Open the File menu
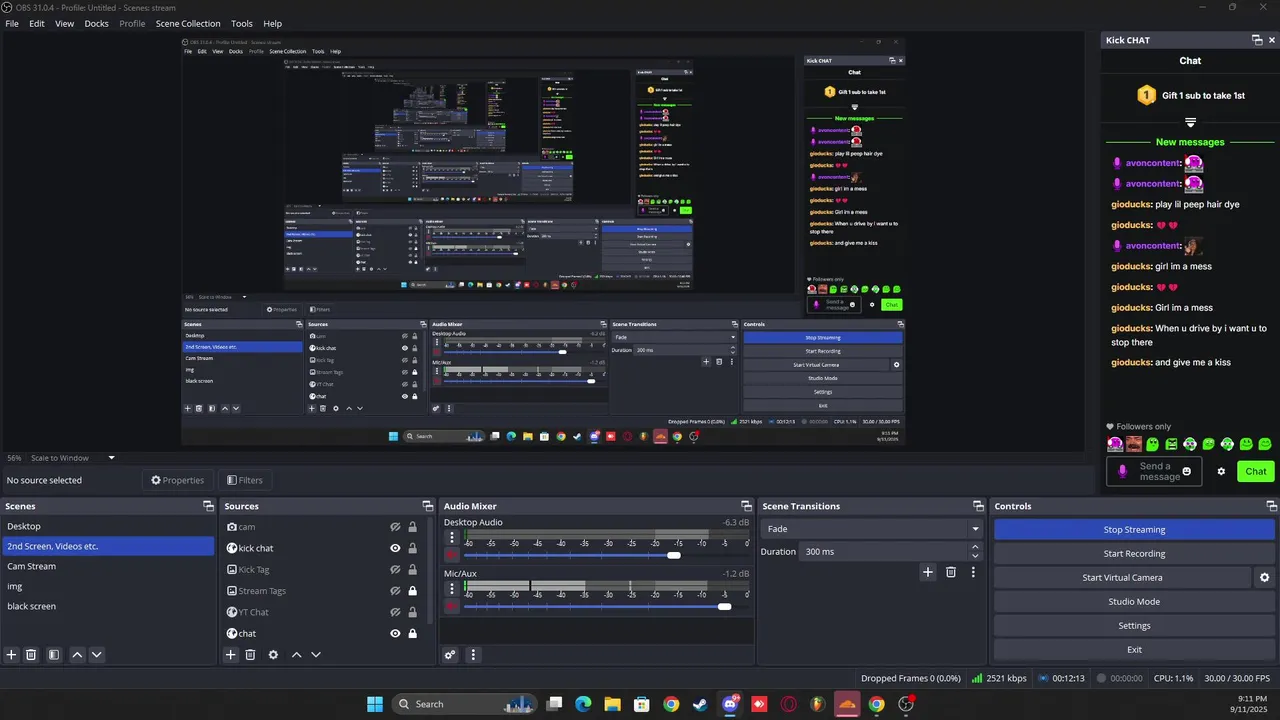 pyautogui.click(x=12, y=23)
